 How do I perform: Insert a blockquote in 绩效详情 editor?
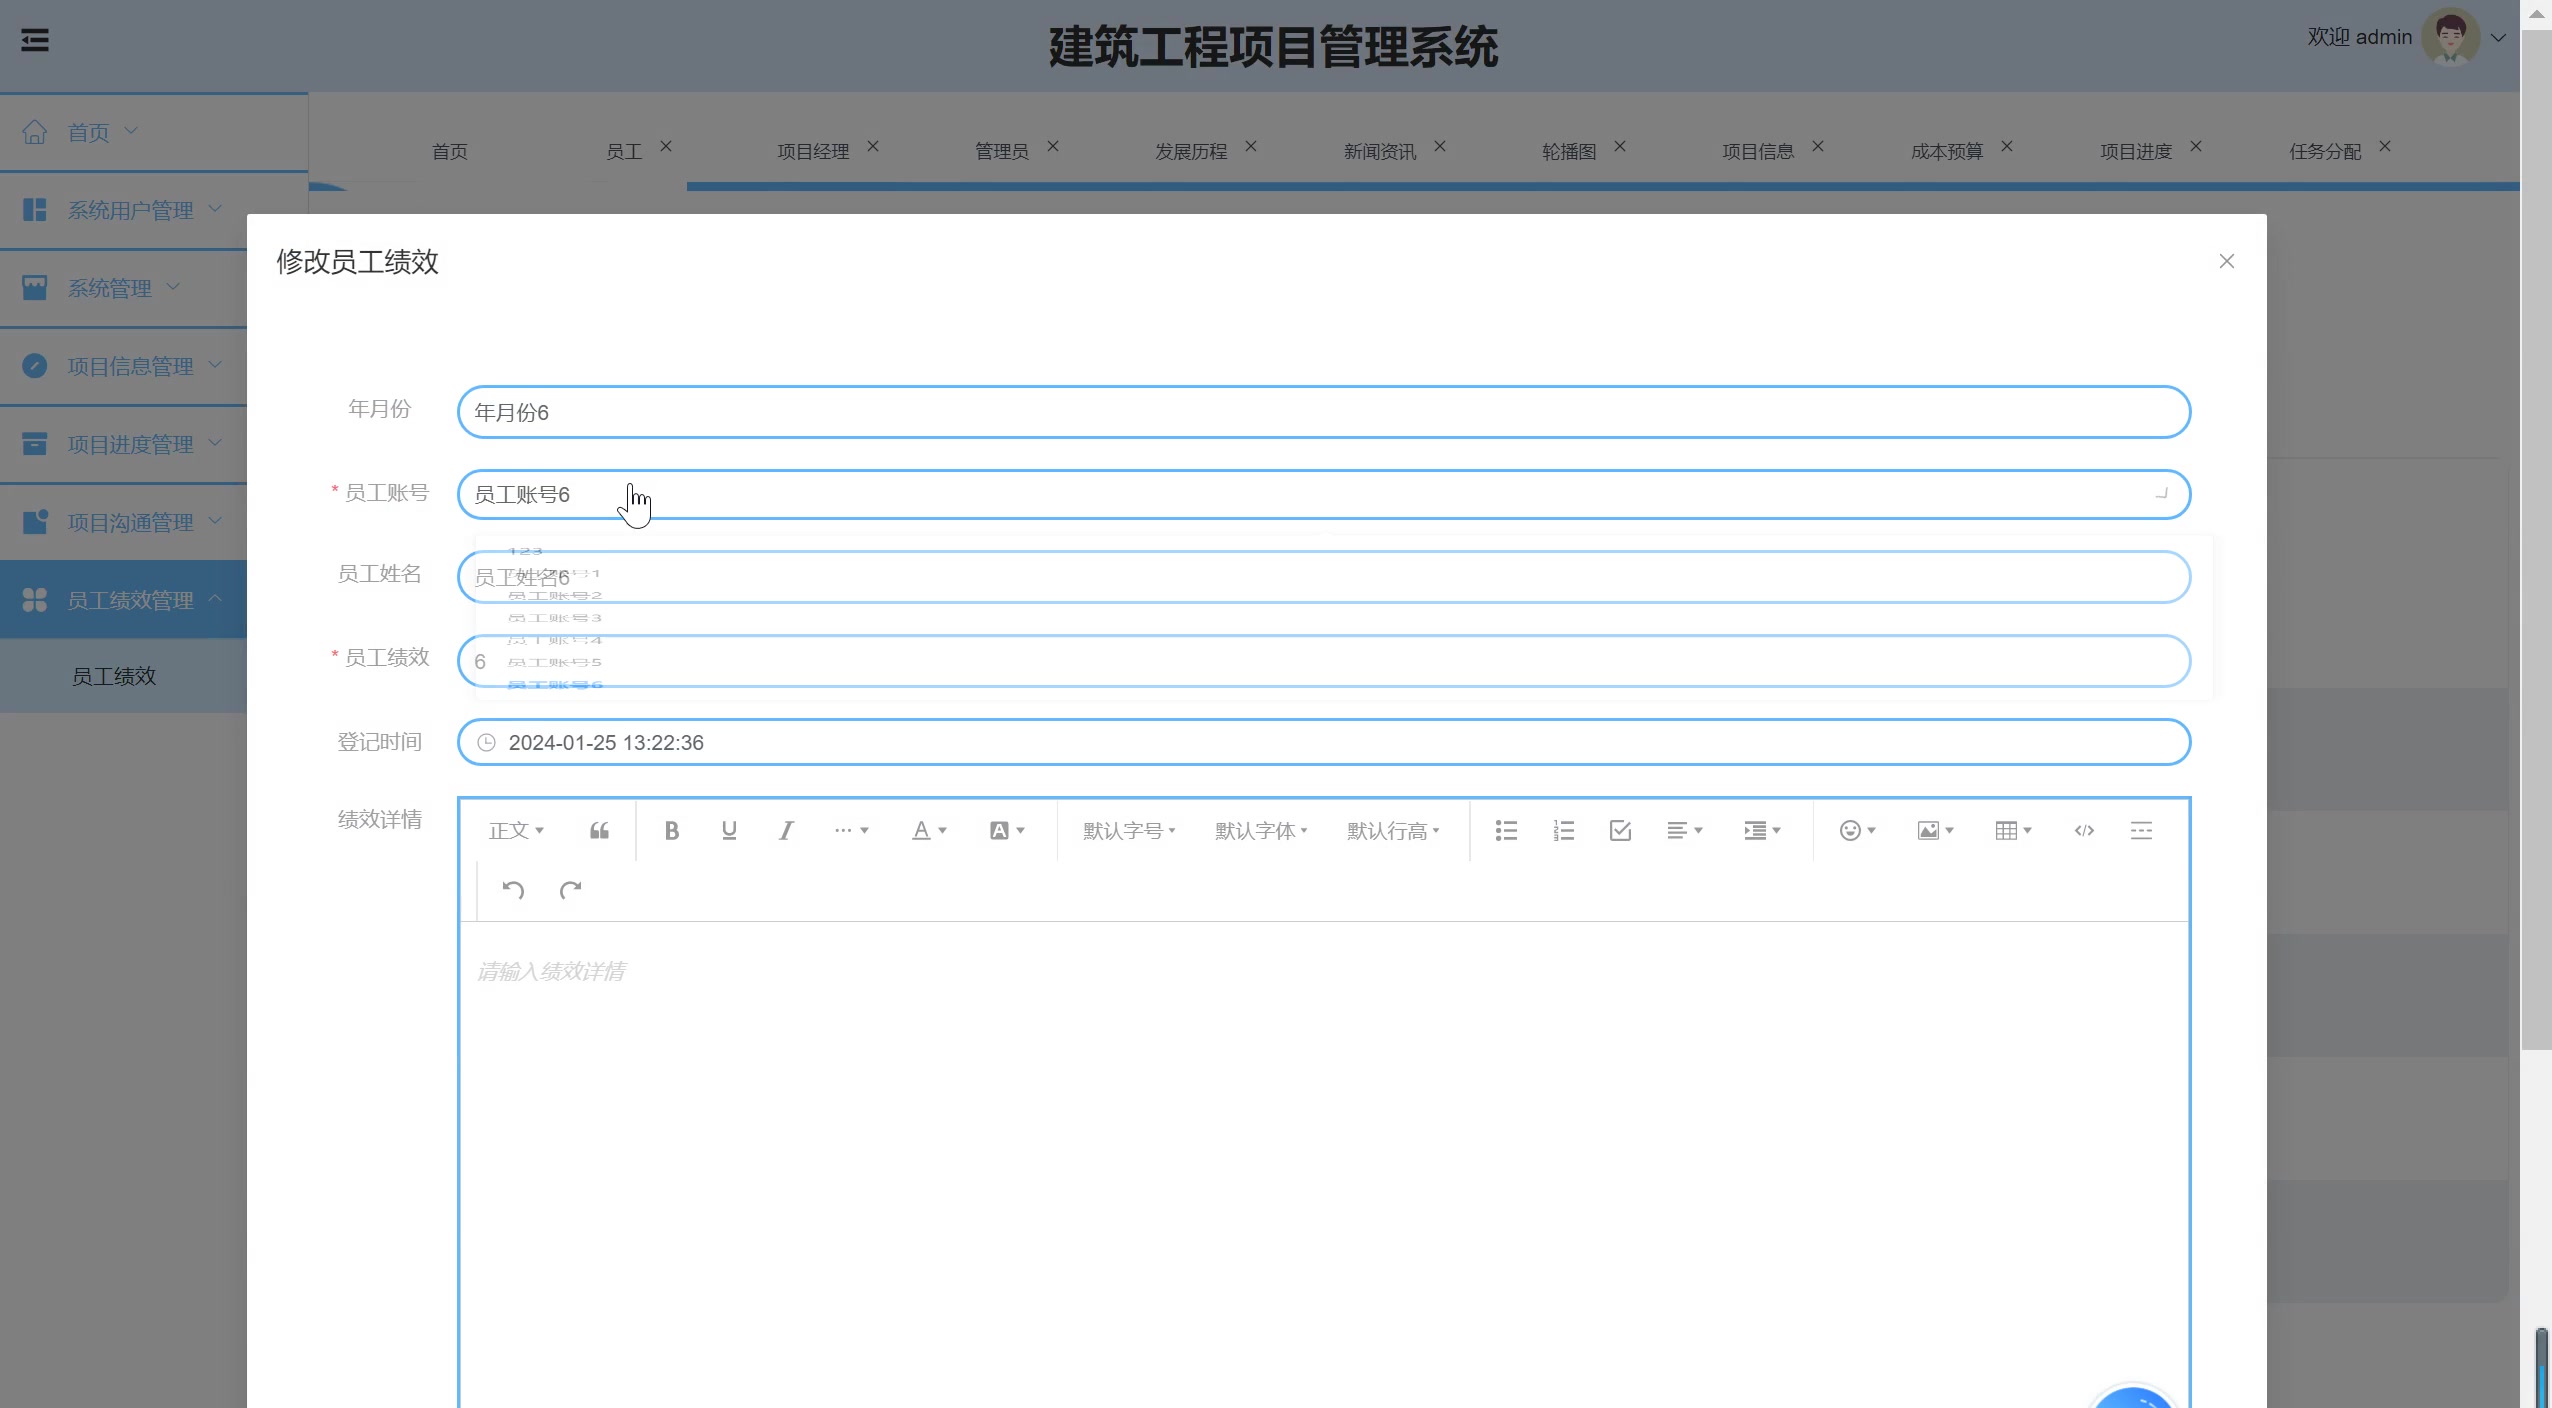[x=598, y=830]
